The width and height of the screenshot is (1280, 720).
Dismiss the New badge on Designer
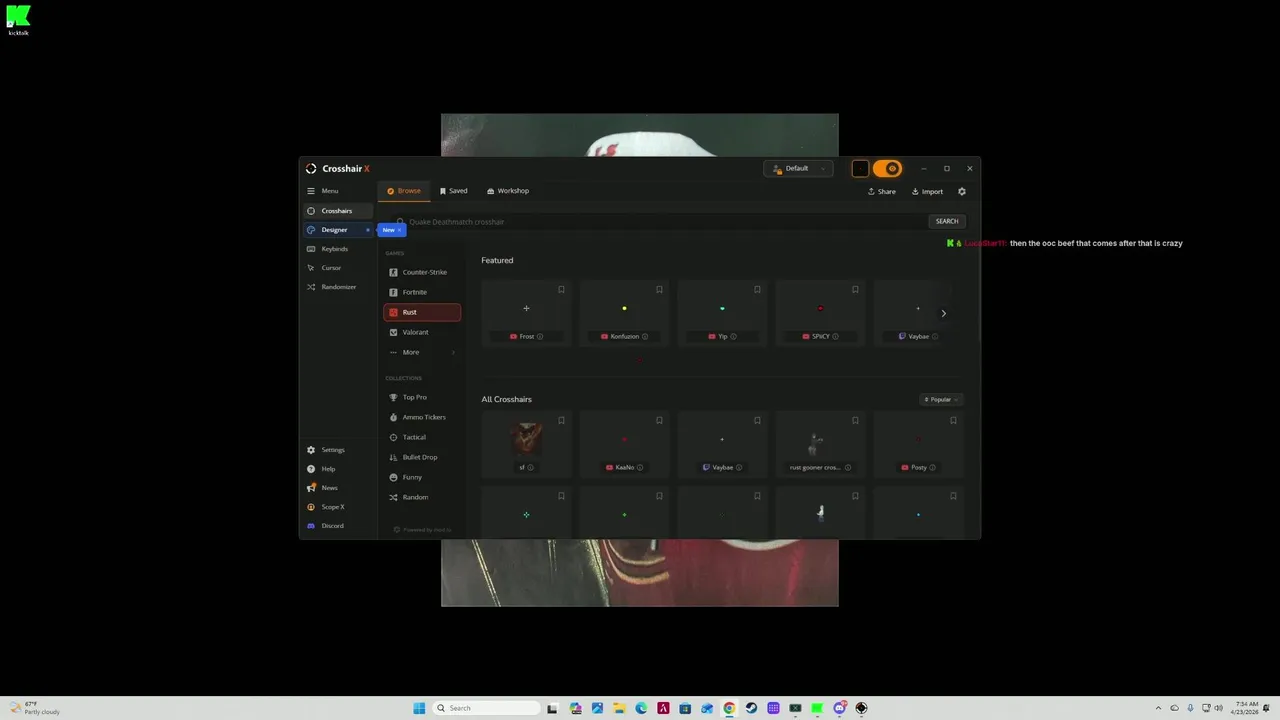[x=399, y=230]
